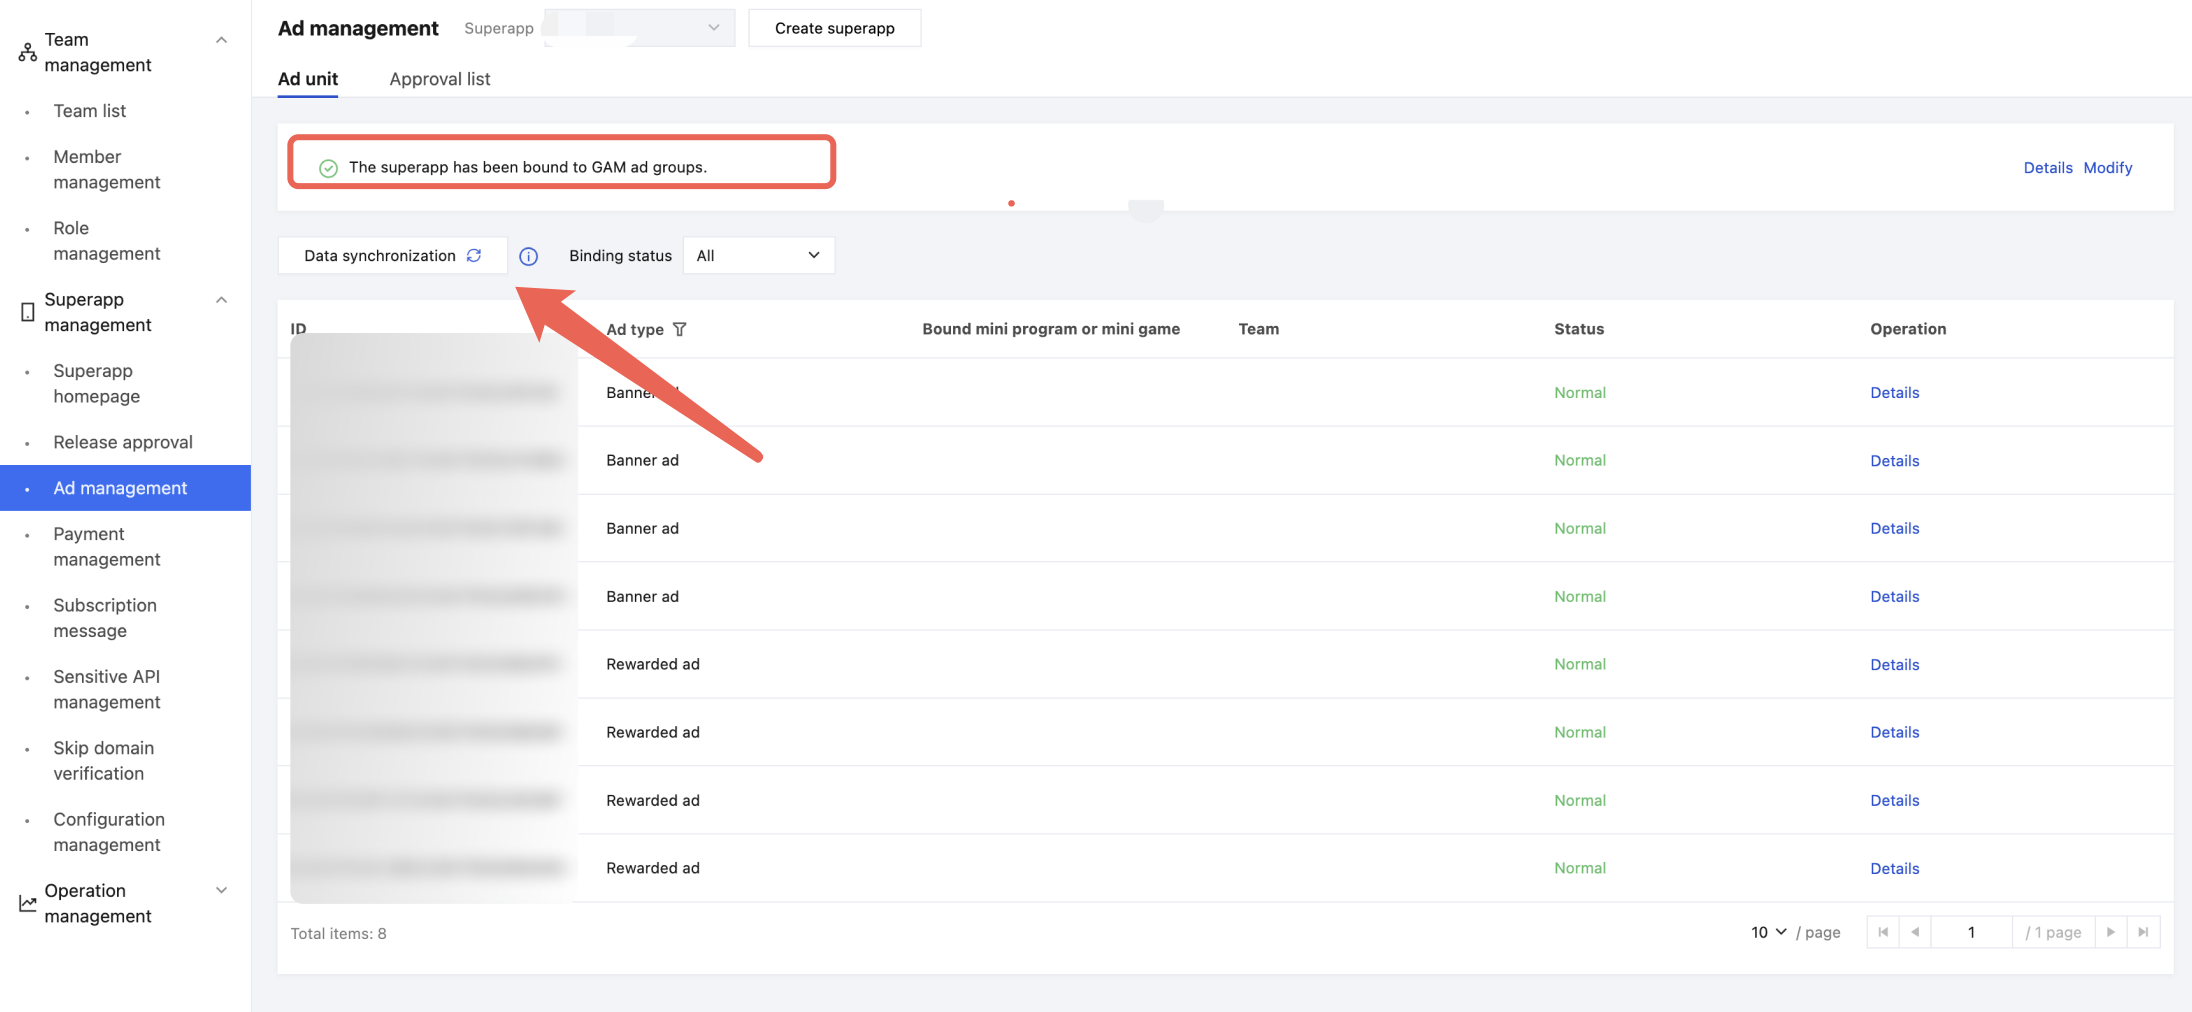Click the Create superapp button
The height and width of the screenshot is (1012, 2192).
[834, 28]
